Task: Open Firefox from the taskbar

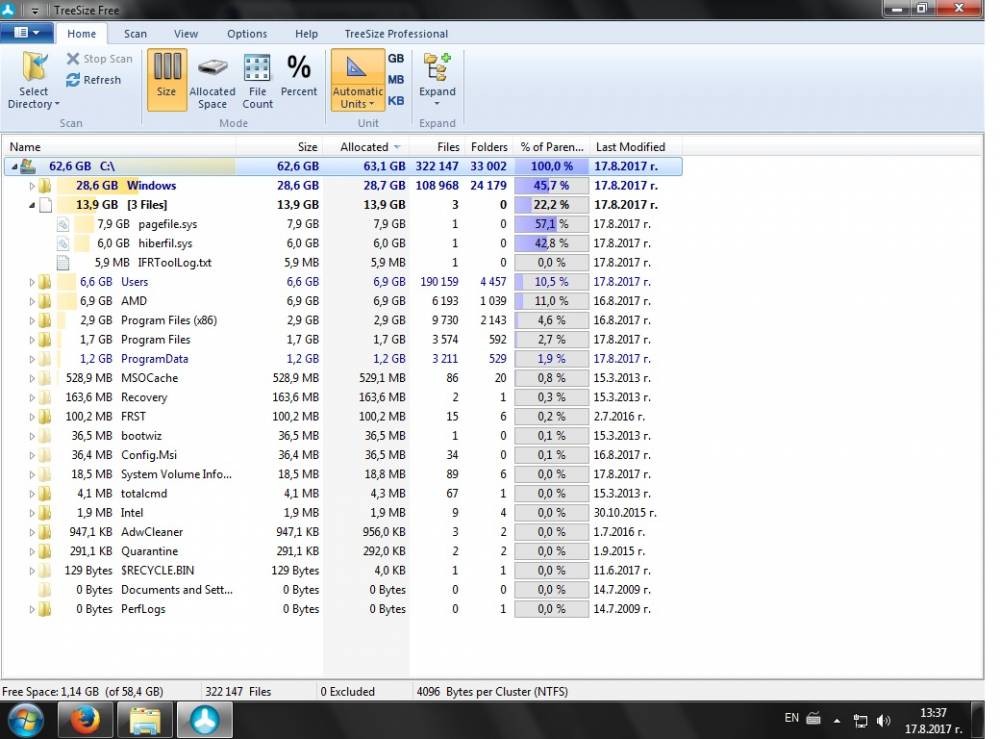Action: 85,721
